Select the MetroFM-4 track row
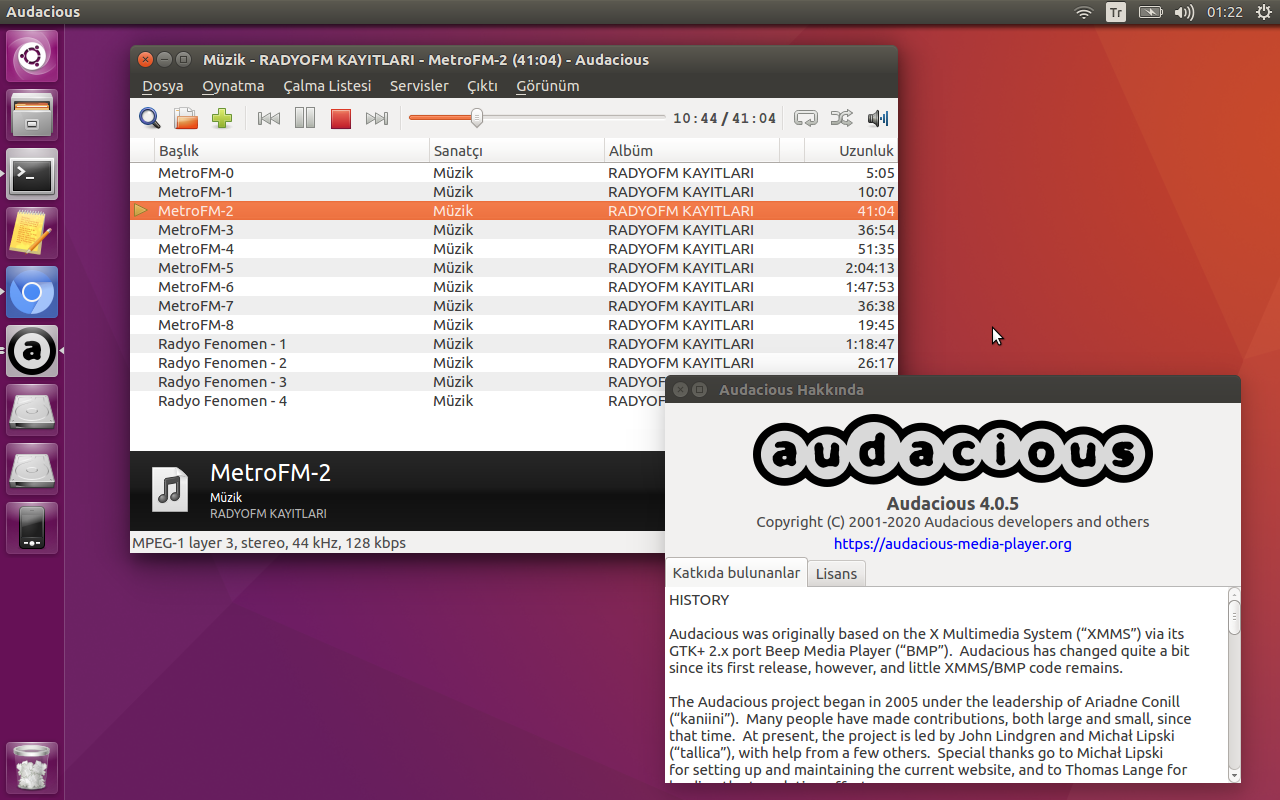This screenshot has height=800, width=1280. tap(513, 249)
